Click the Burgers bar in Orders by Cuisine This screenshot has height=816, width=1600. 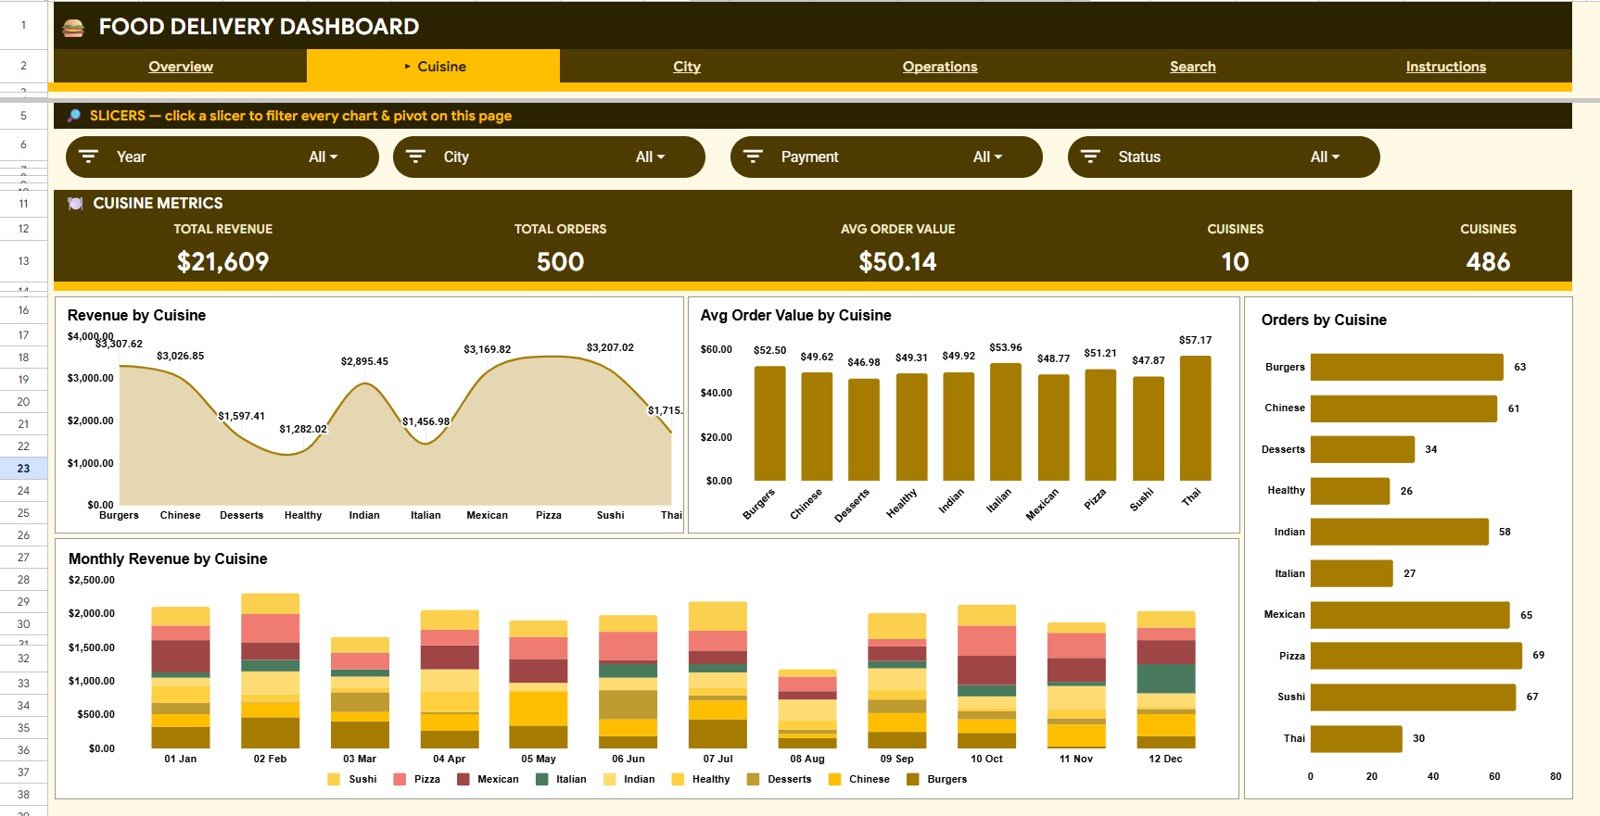[1407, 367]
